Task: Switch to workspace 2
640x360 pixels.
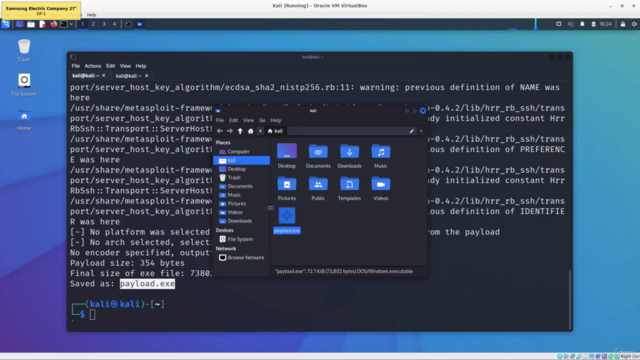Action: [x=93, y=24]
